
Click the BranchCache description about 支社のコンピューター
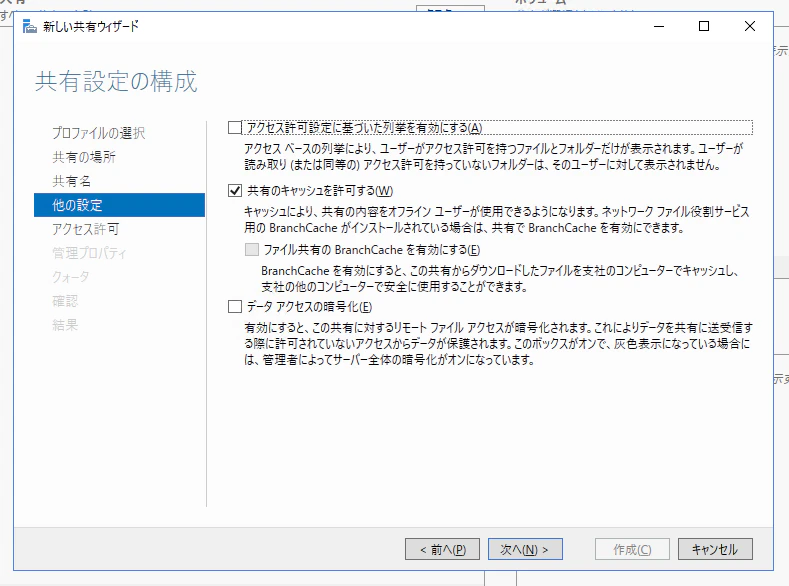pos(500,279)
